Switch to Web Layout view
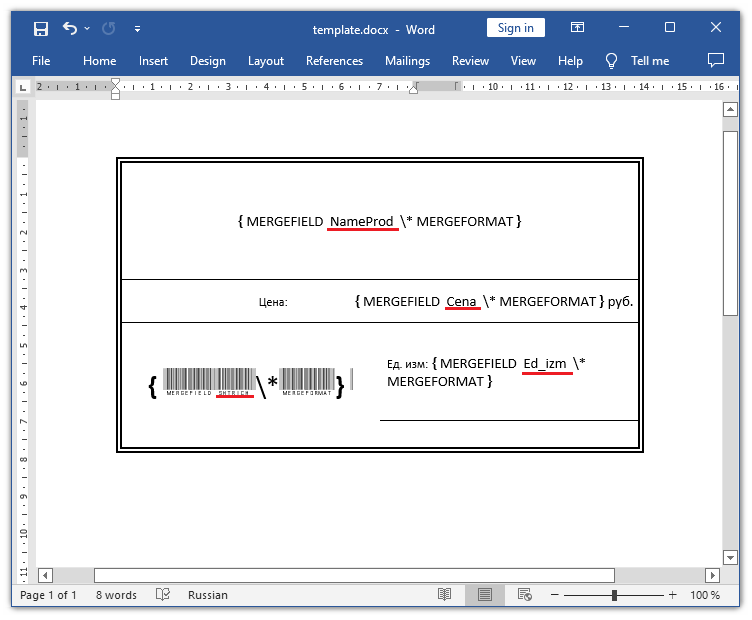Screen dimensions: 752x620 [x=523, y=595]
